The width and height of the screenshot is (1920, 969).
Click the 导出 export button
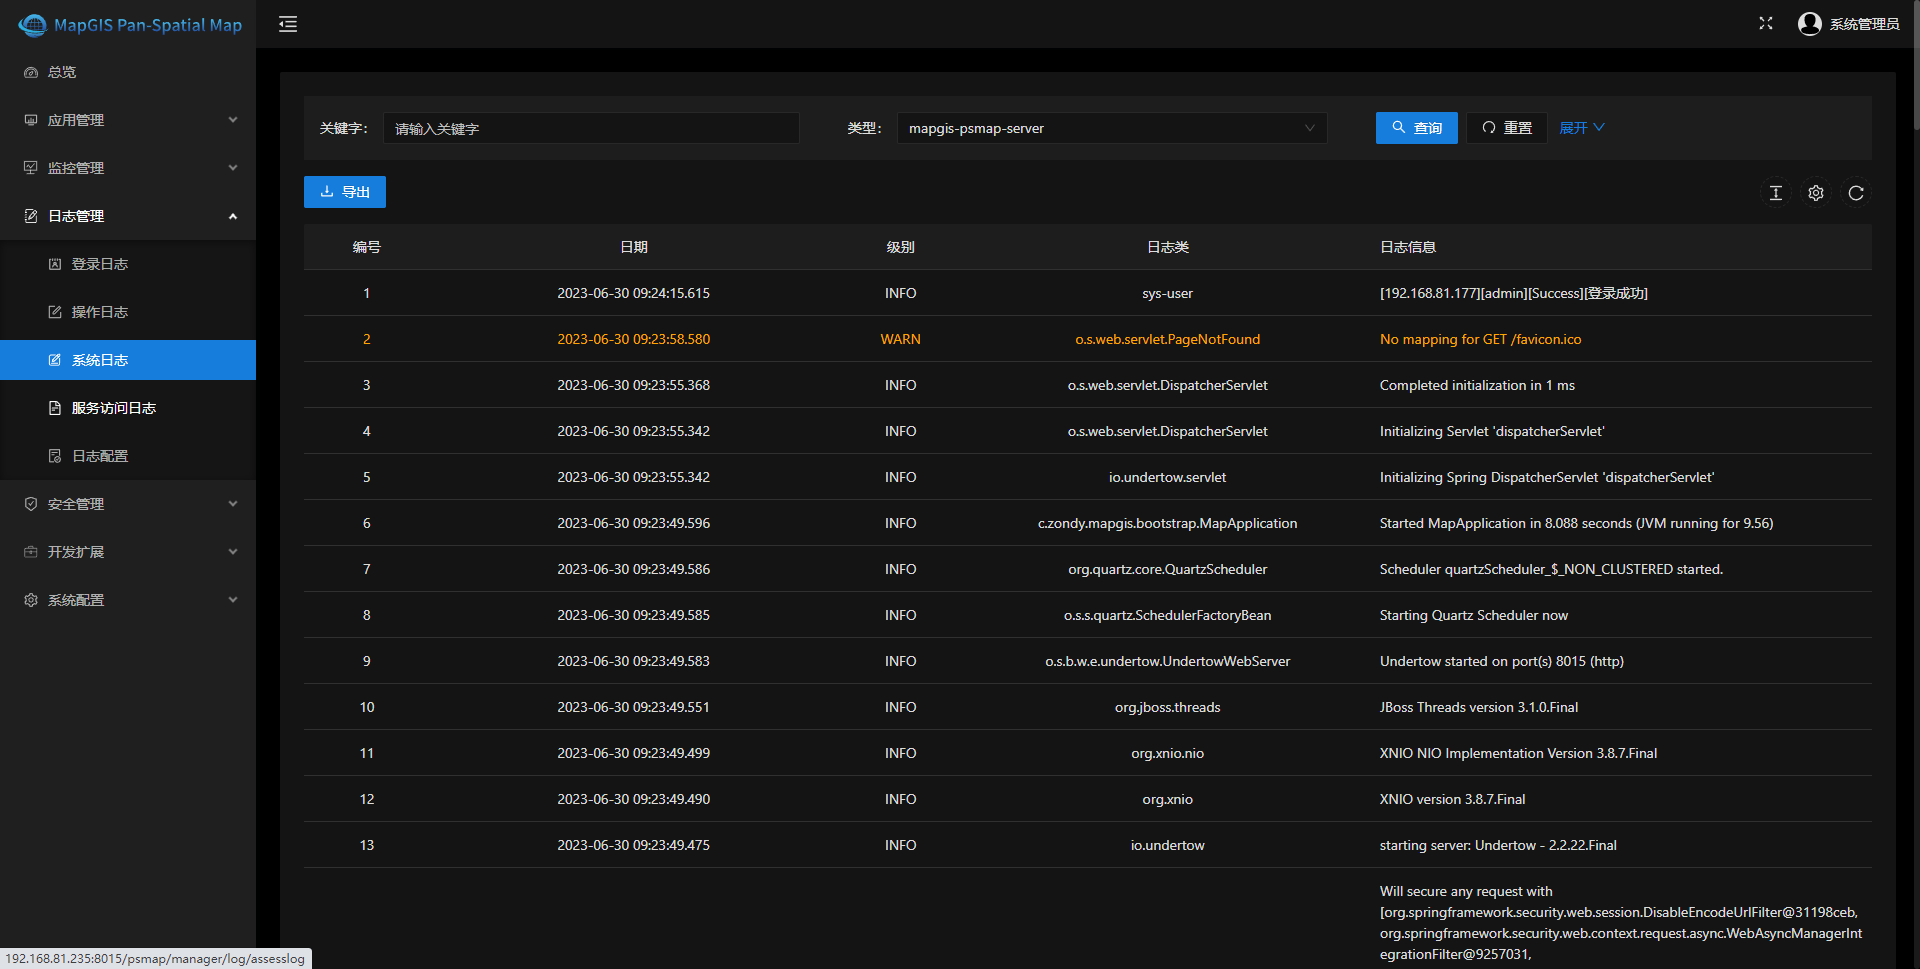click(x=345, y=192)
